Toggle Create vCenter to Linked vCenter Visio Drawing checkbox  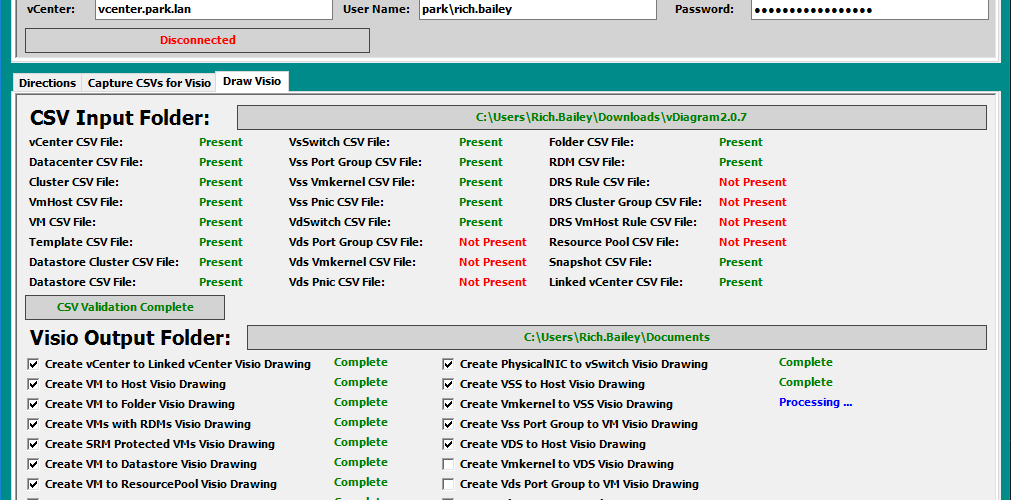pos(34,364)
